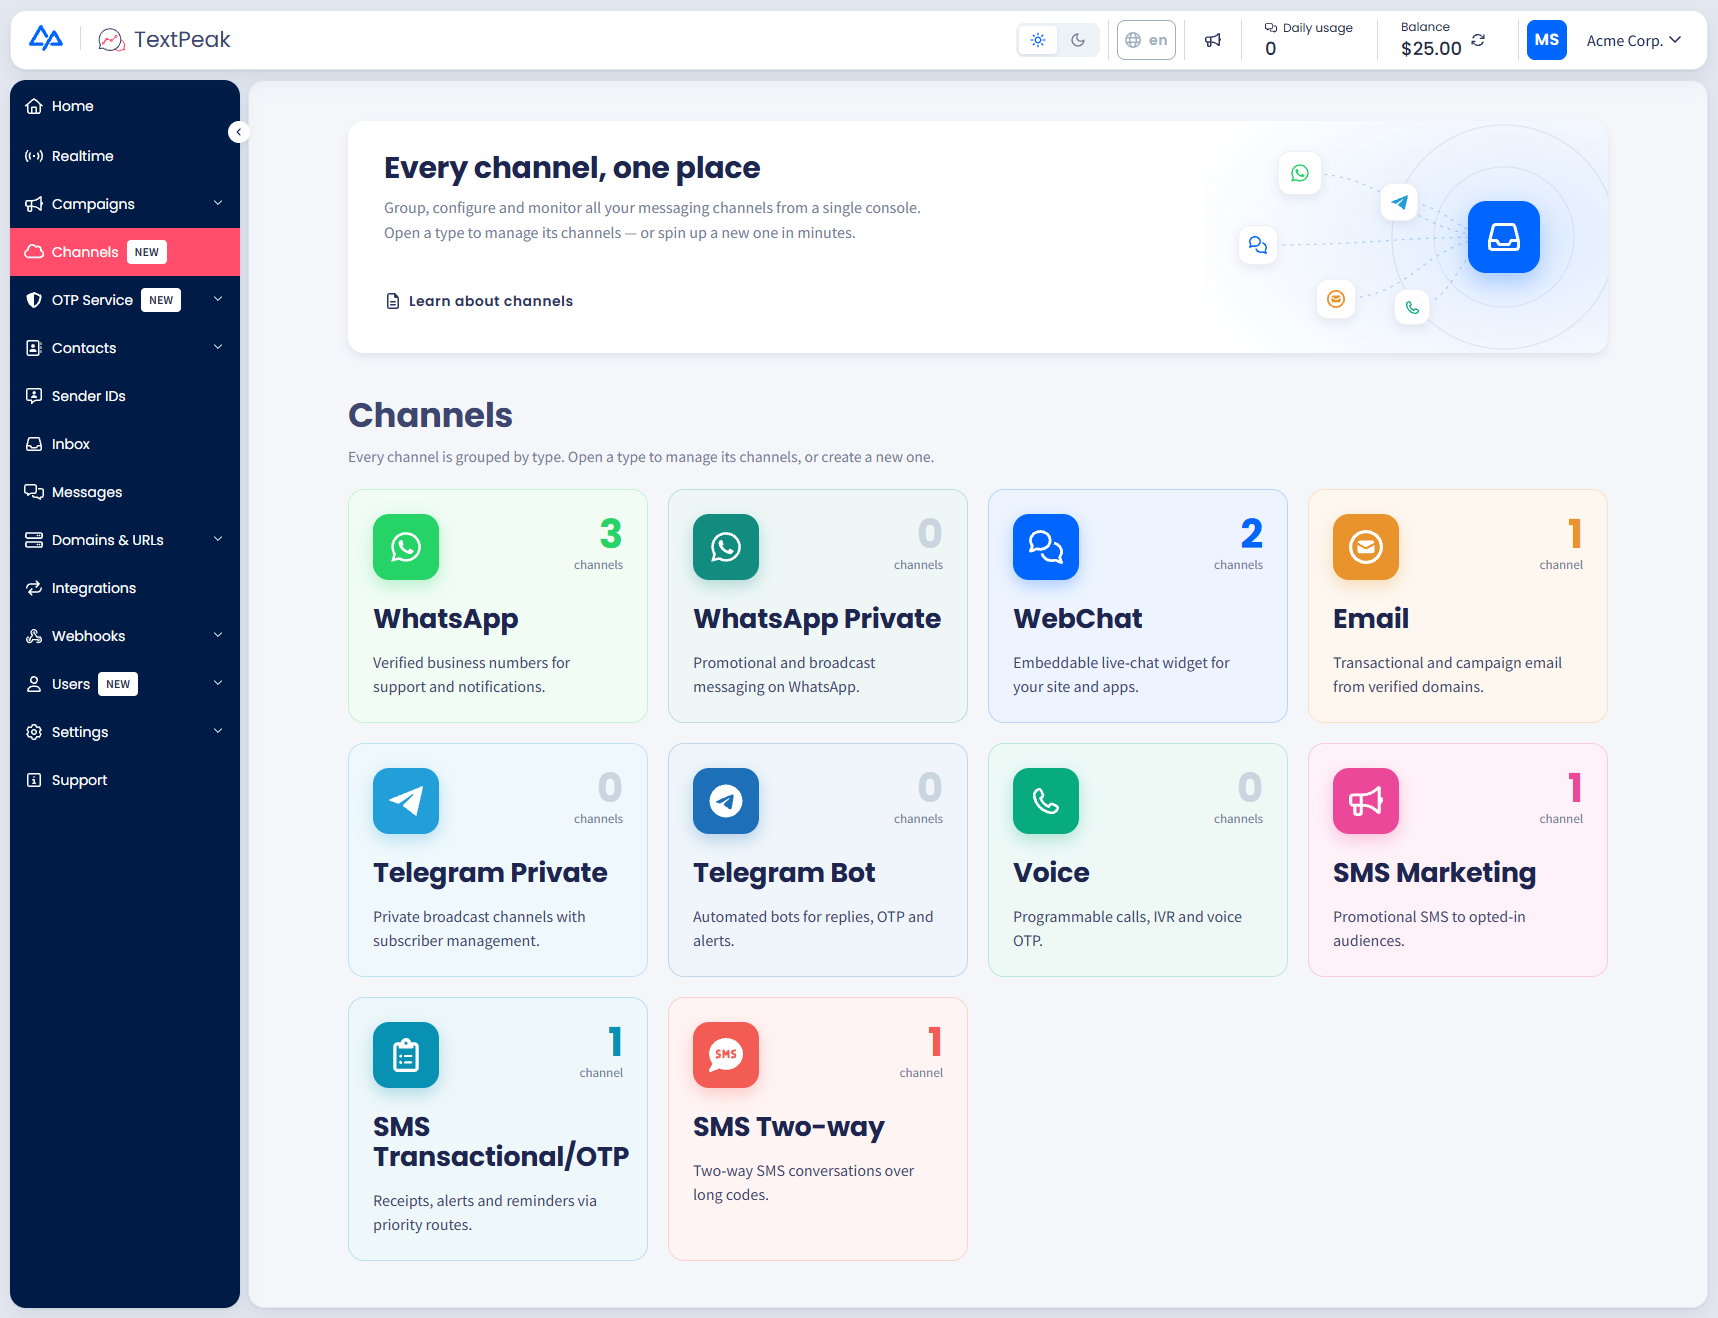Expand the Contacts submenu chevron
Viewport: 1718px width, 1318px height.
218,347
